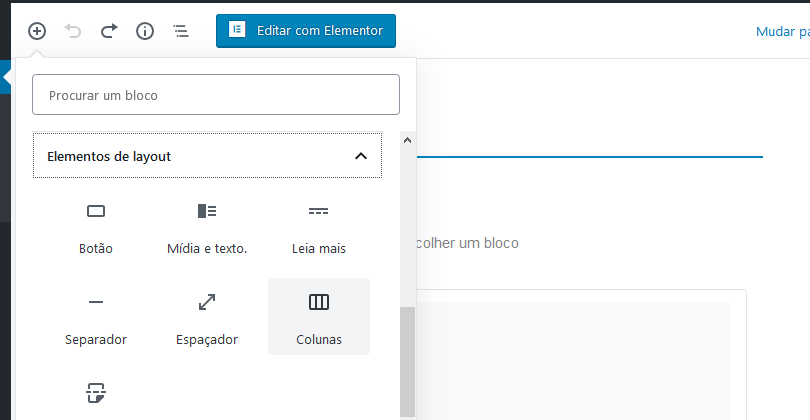Screen dimensions: 810x420
Task: Open the content structure info icon
Action: [x=145, y=31]
